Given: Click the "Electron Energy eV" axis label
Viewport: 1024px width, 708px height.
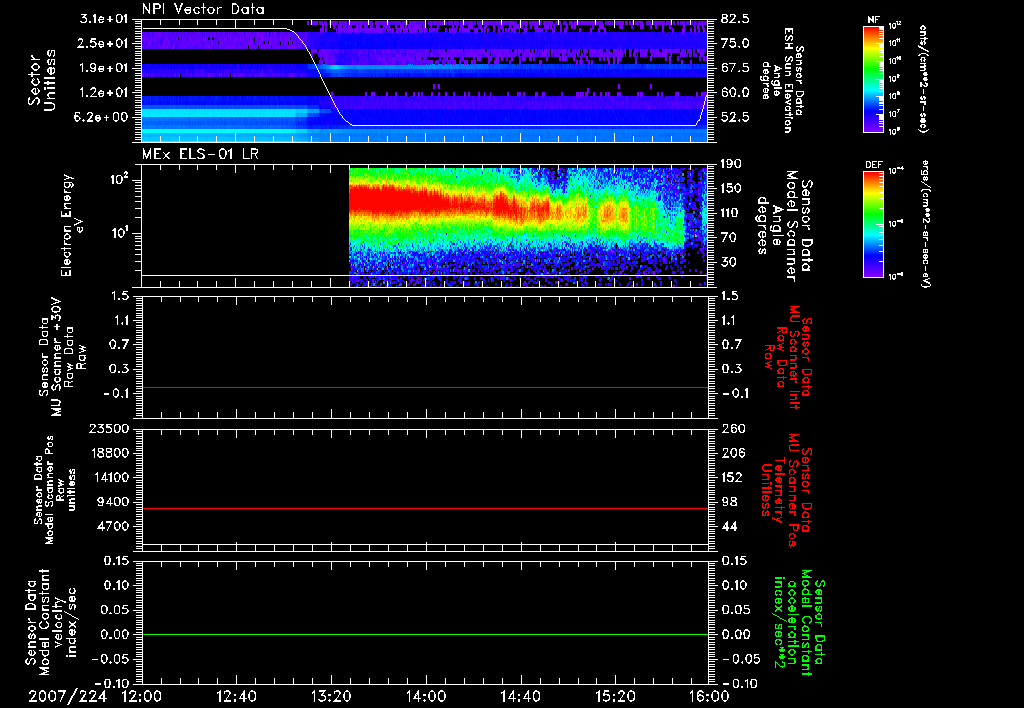Looking at the screenshot, I should (71, 225).
